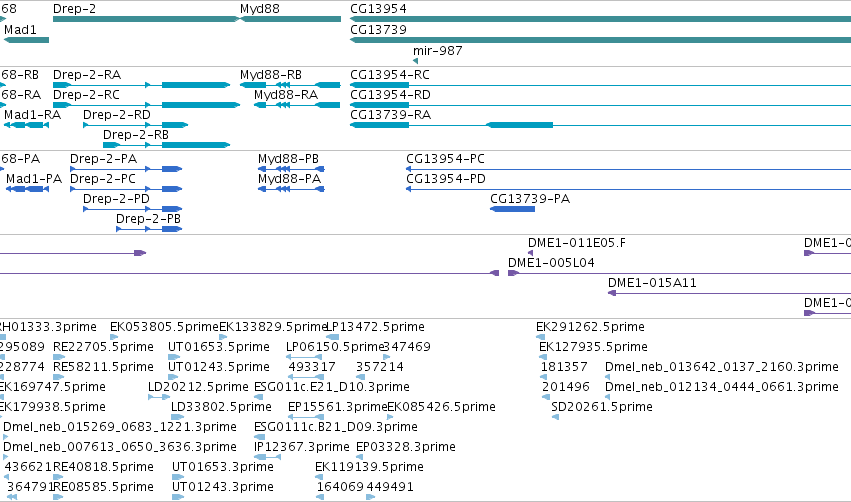This screenshot has height=502, width=851.
Task: Click the DME1-005L04 clone label
Action: 551,263
